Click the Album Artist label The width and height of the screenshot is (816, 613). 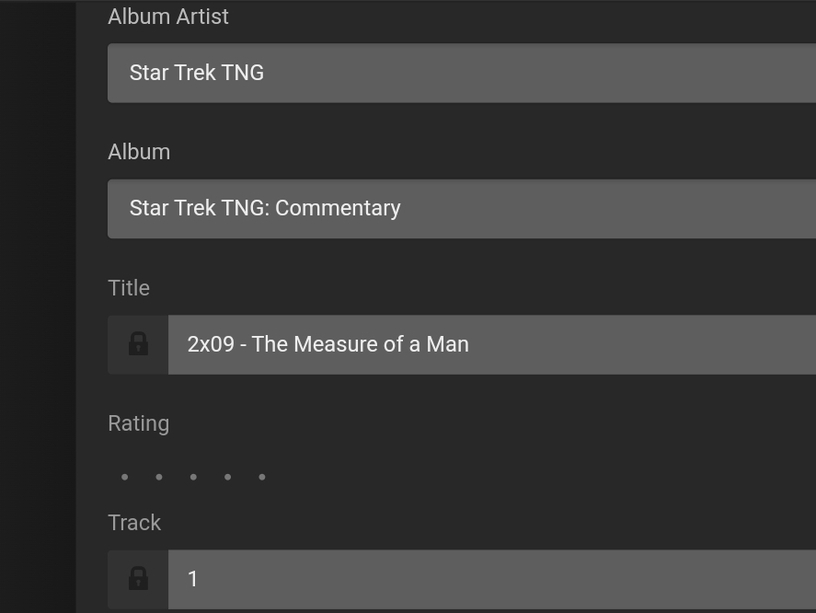168,17
